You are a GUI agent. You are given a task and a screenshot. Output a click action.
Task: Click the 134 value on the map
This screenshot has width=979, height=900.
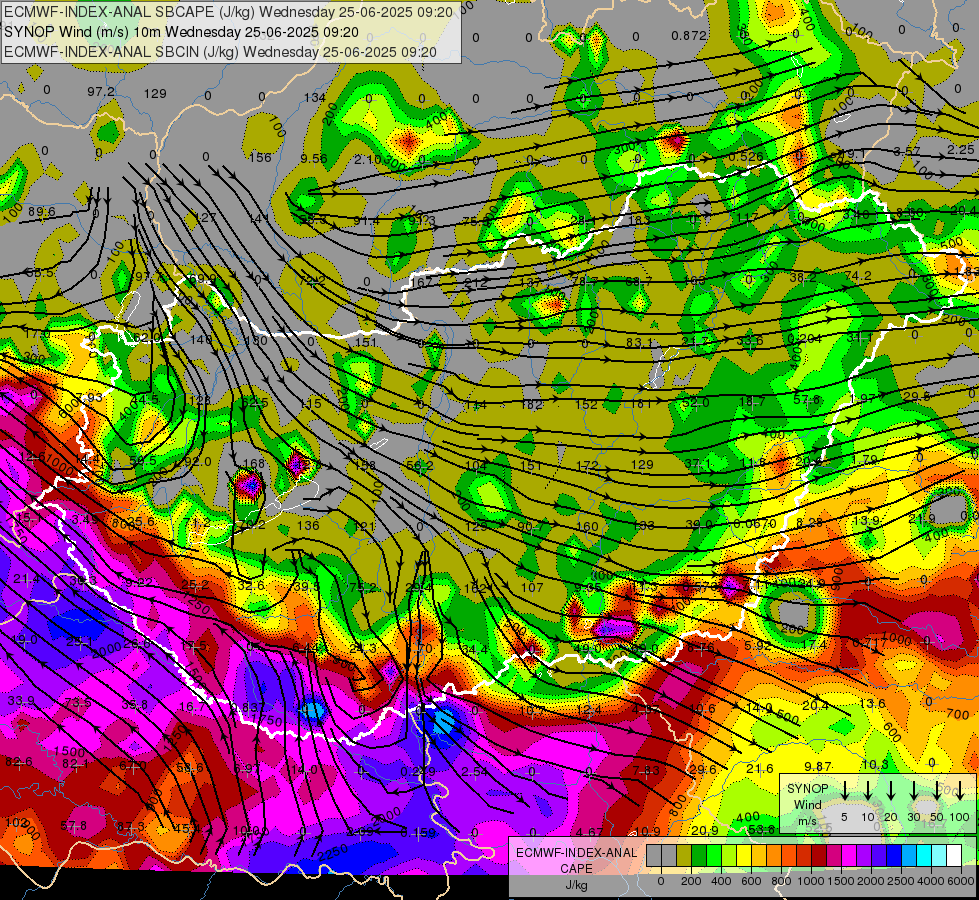point(315,98)
